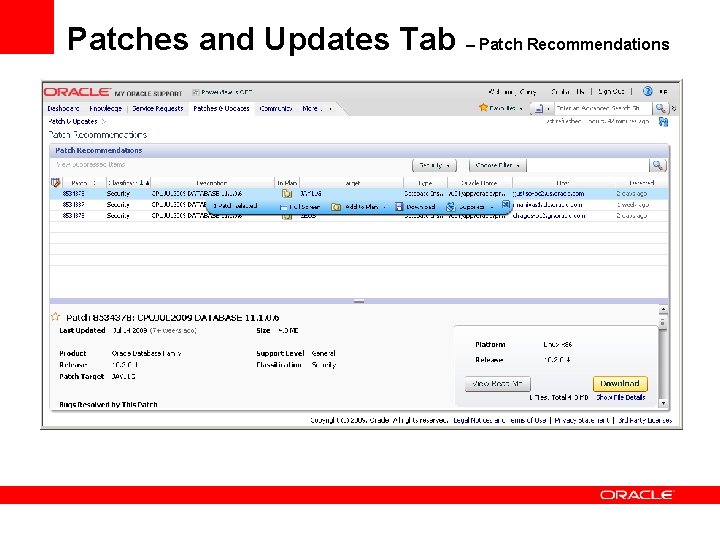Click the Suppress icon in popup toolbar
The height and width of the screenshot is (540, 720).
pos(450,207)
